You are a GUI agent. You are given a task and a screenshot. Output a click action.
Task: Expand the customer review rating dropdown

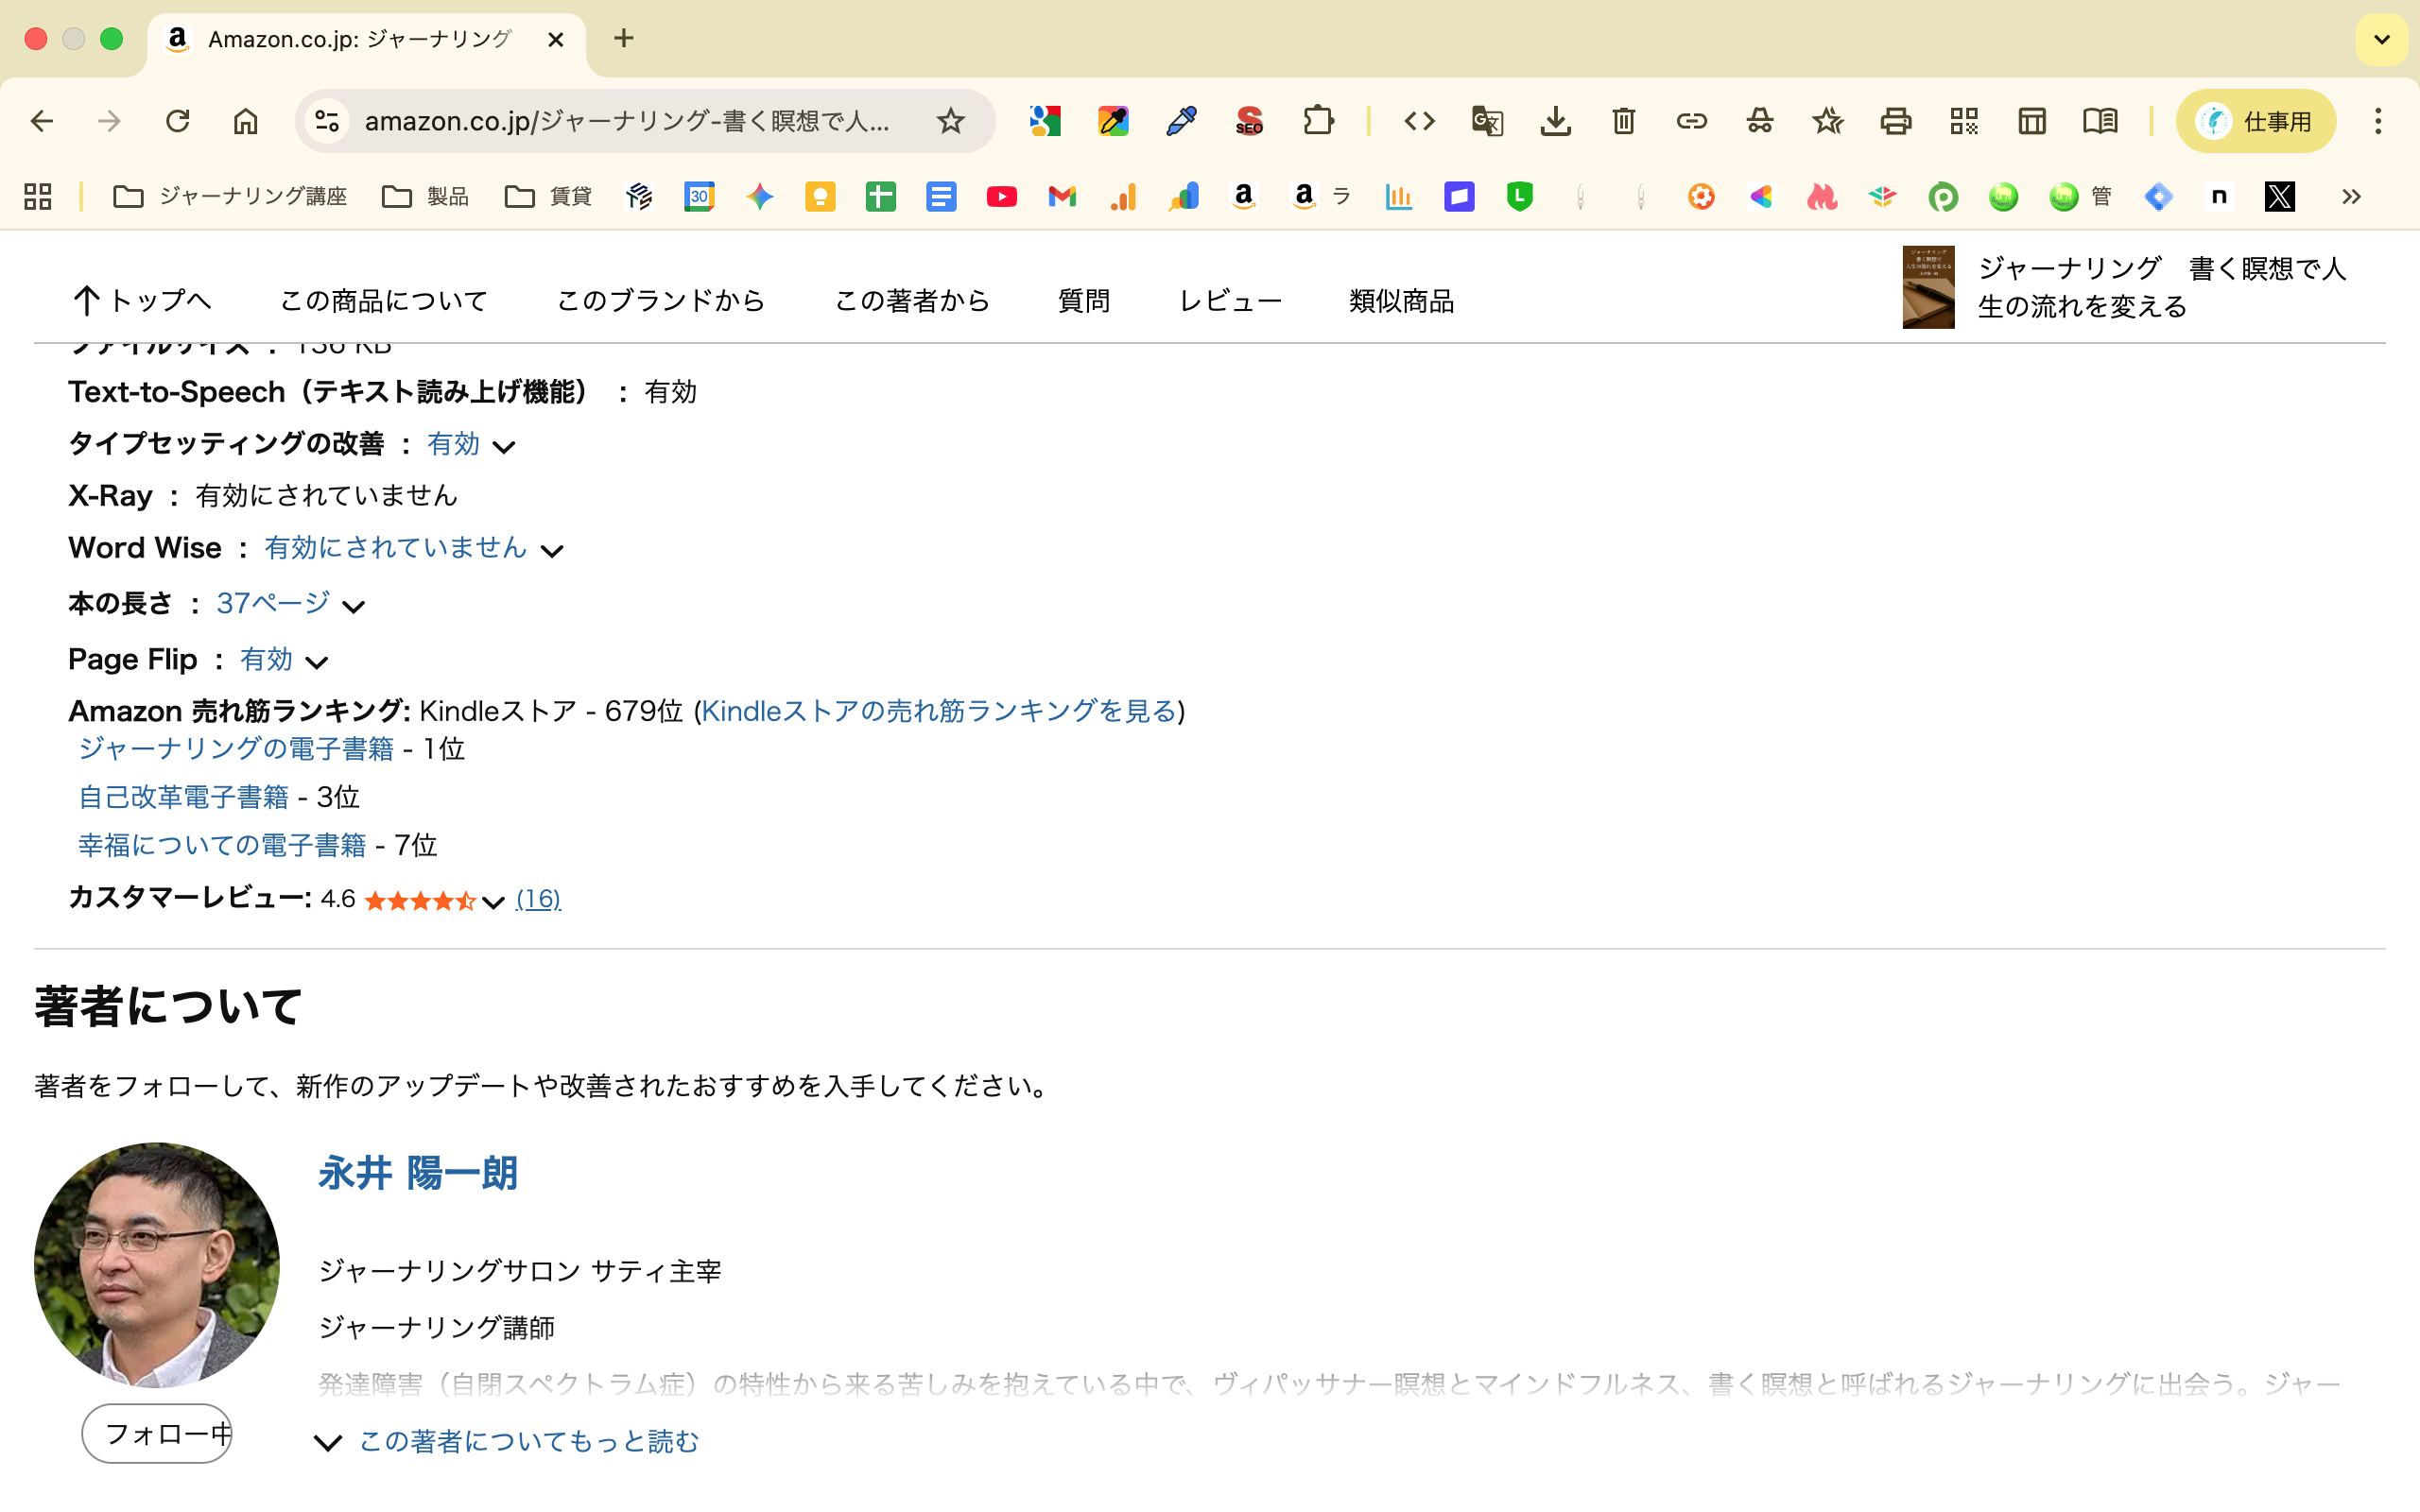tap(493, 902)
